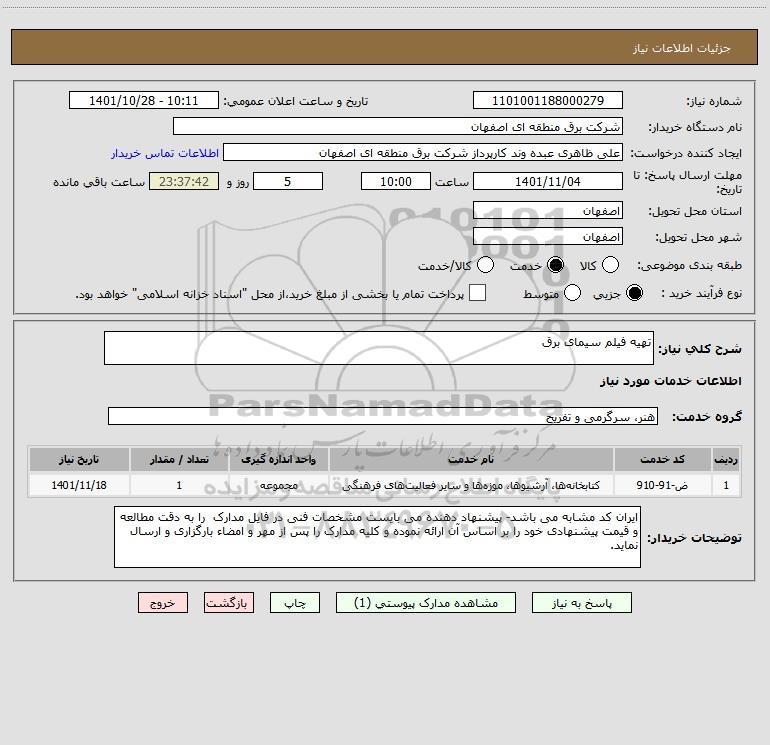This screenshot has width=770, height=745.
Task: Click the نوع فرآیند خرید label
Action: point(701,294)
